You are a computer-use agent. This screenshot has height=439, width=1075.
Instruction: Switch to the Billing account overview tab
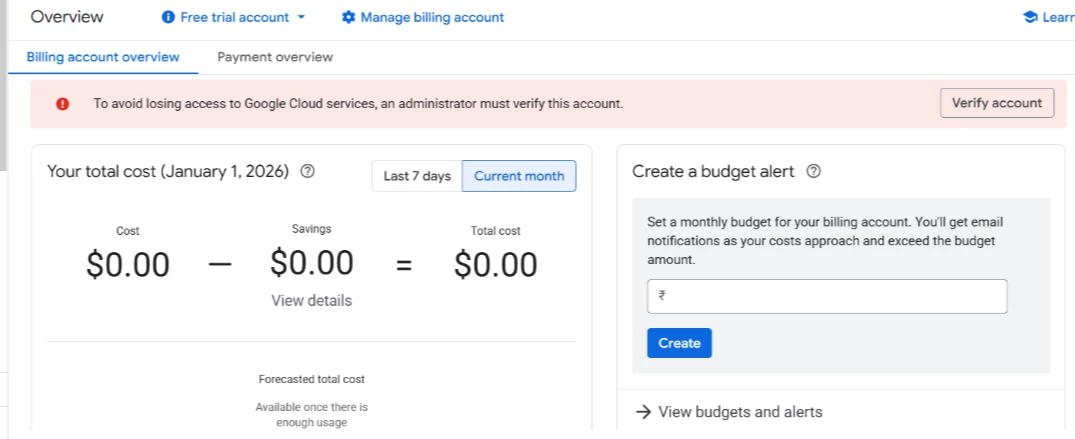point(103,57)
